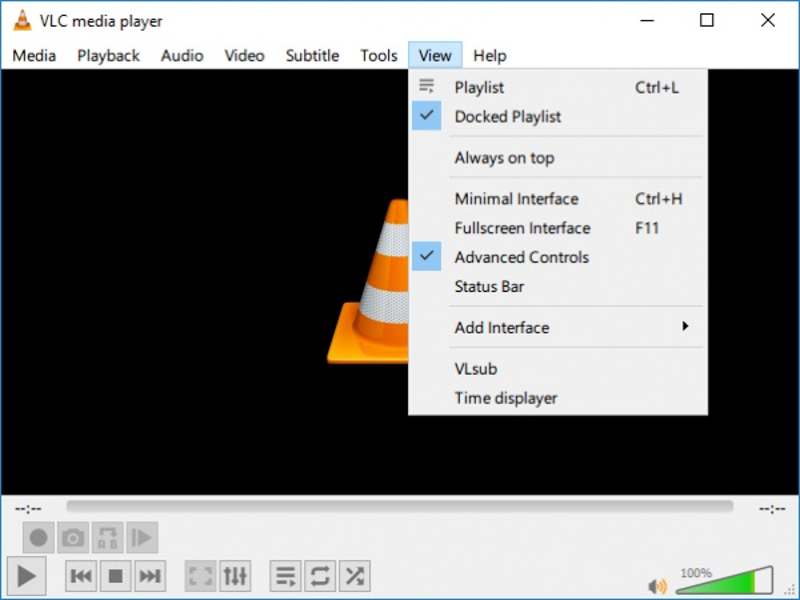Show the playlist panel
The image size is (800, 600).
pyautogui.click(x=285, y=575)
